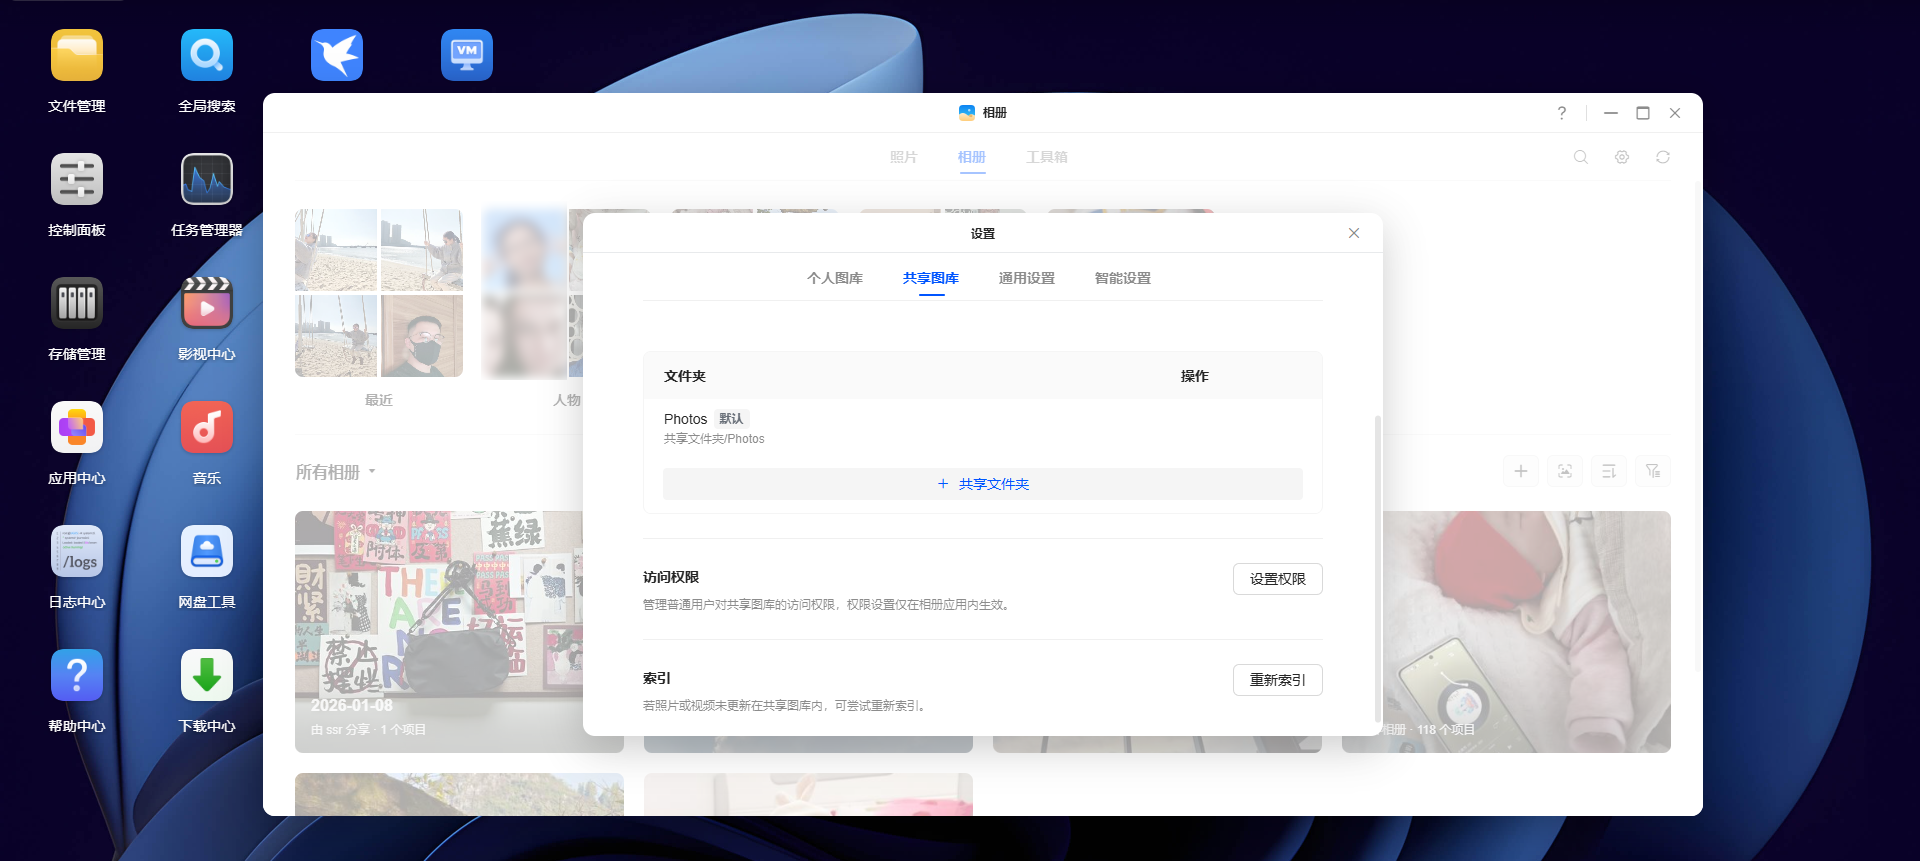Open 日志中心 desktop icon
Viewport: 1920px width, 861px height.
[x=77, y=552]
